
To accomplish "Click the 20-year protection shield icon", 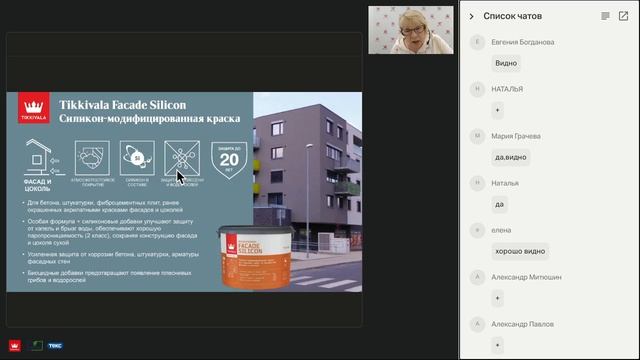I will 229,160.
